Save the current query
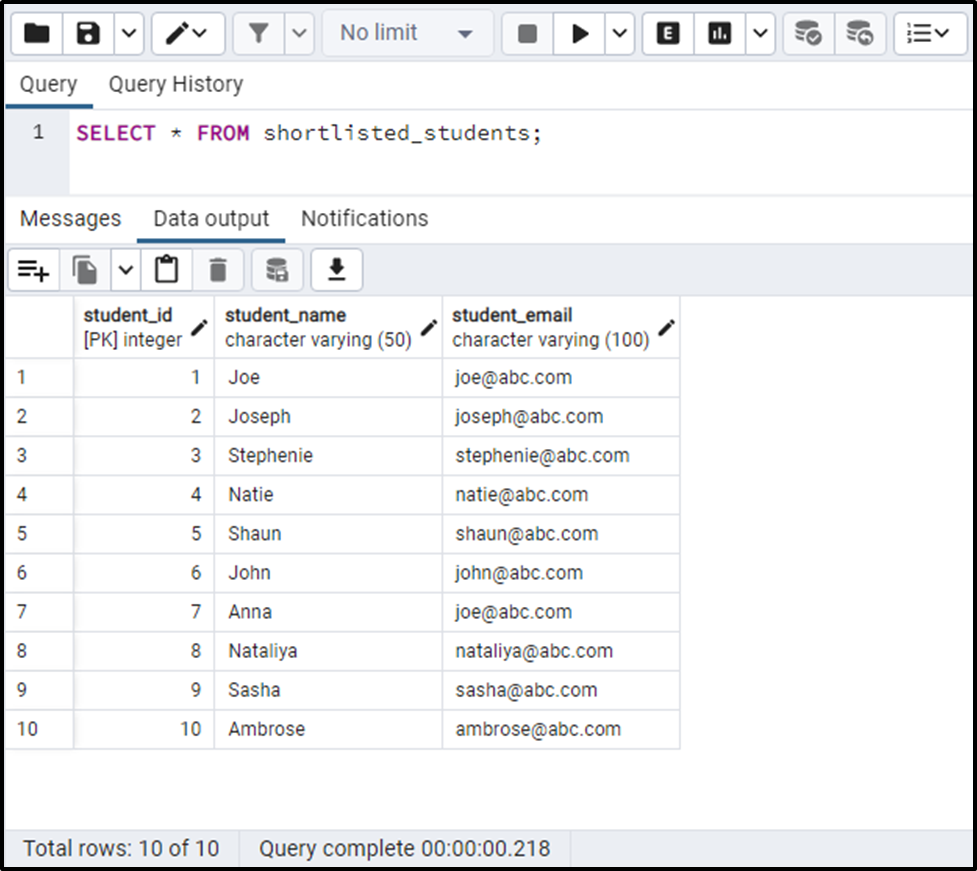This screenshot has width=977, height=871. coord(85,32)
